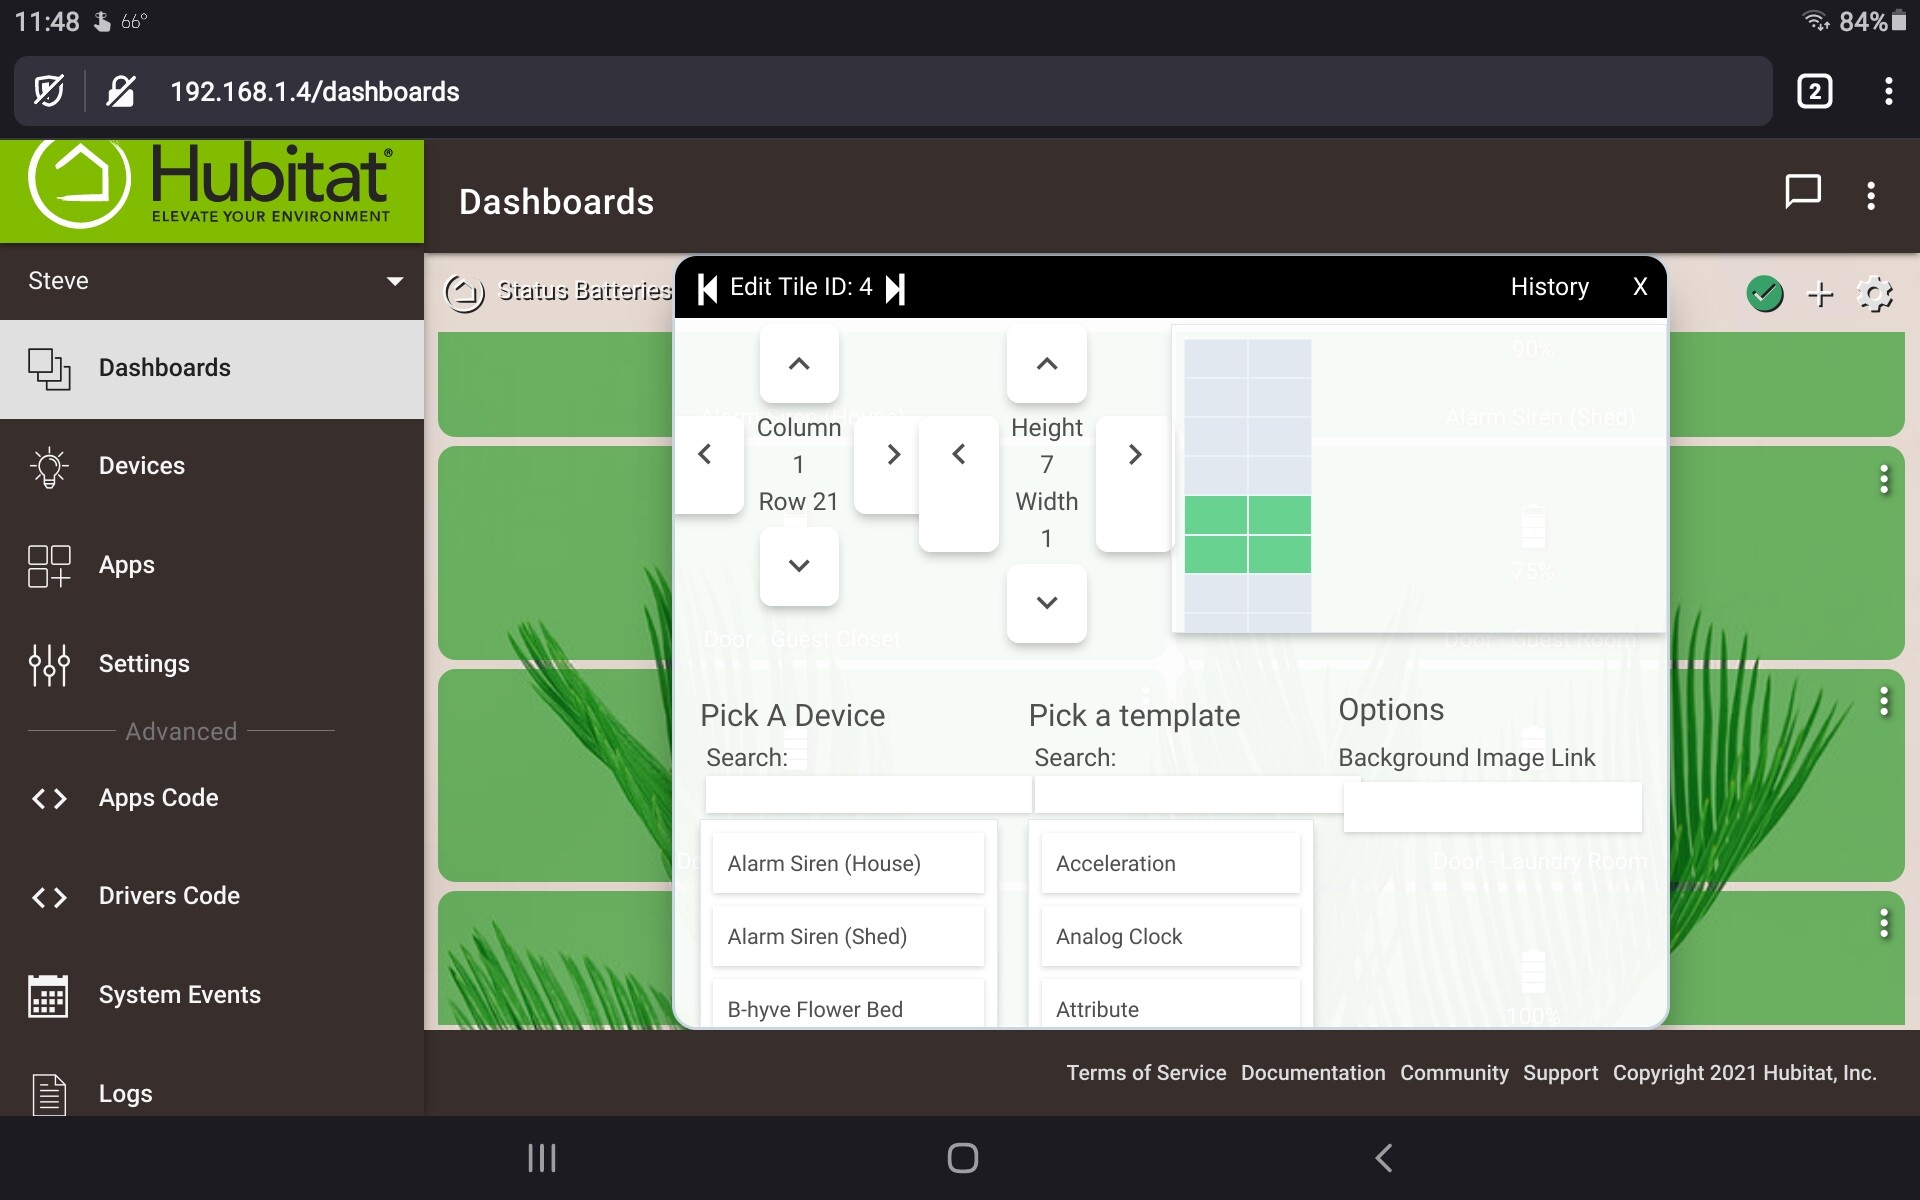Image resolution: width=1920 pixels, height=1200 pixels.
Task: Open the Dashboards header overflow menu
Action: pos(1871,195)
